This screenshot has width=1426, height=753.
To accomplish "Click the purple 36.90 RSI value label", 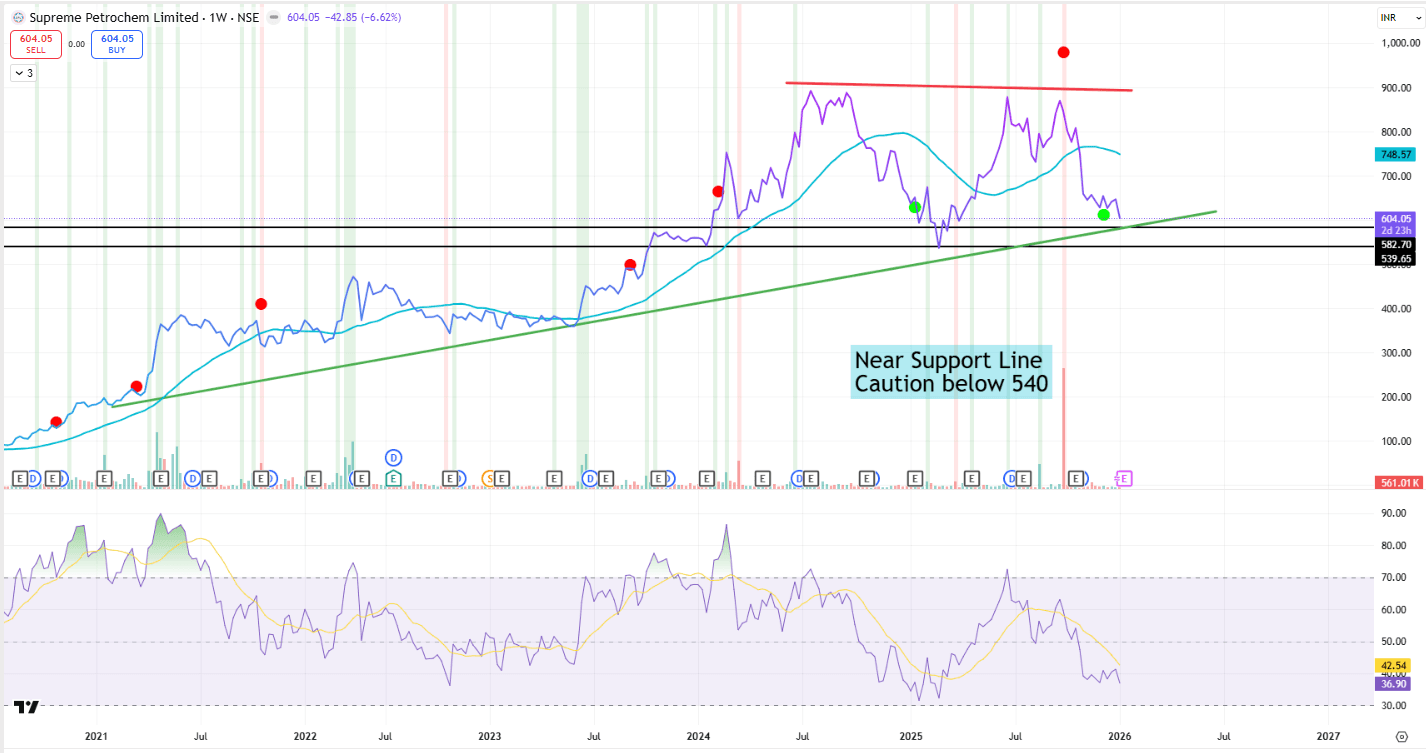I will (1394, 683).
